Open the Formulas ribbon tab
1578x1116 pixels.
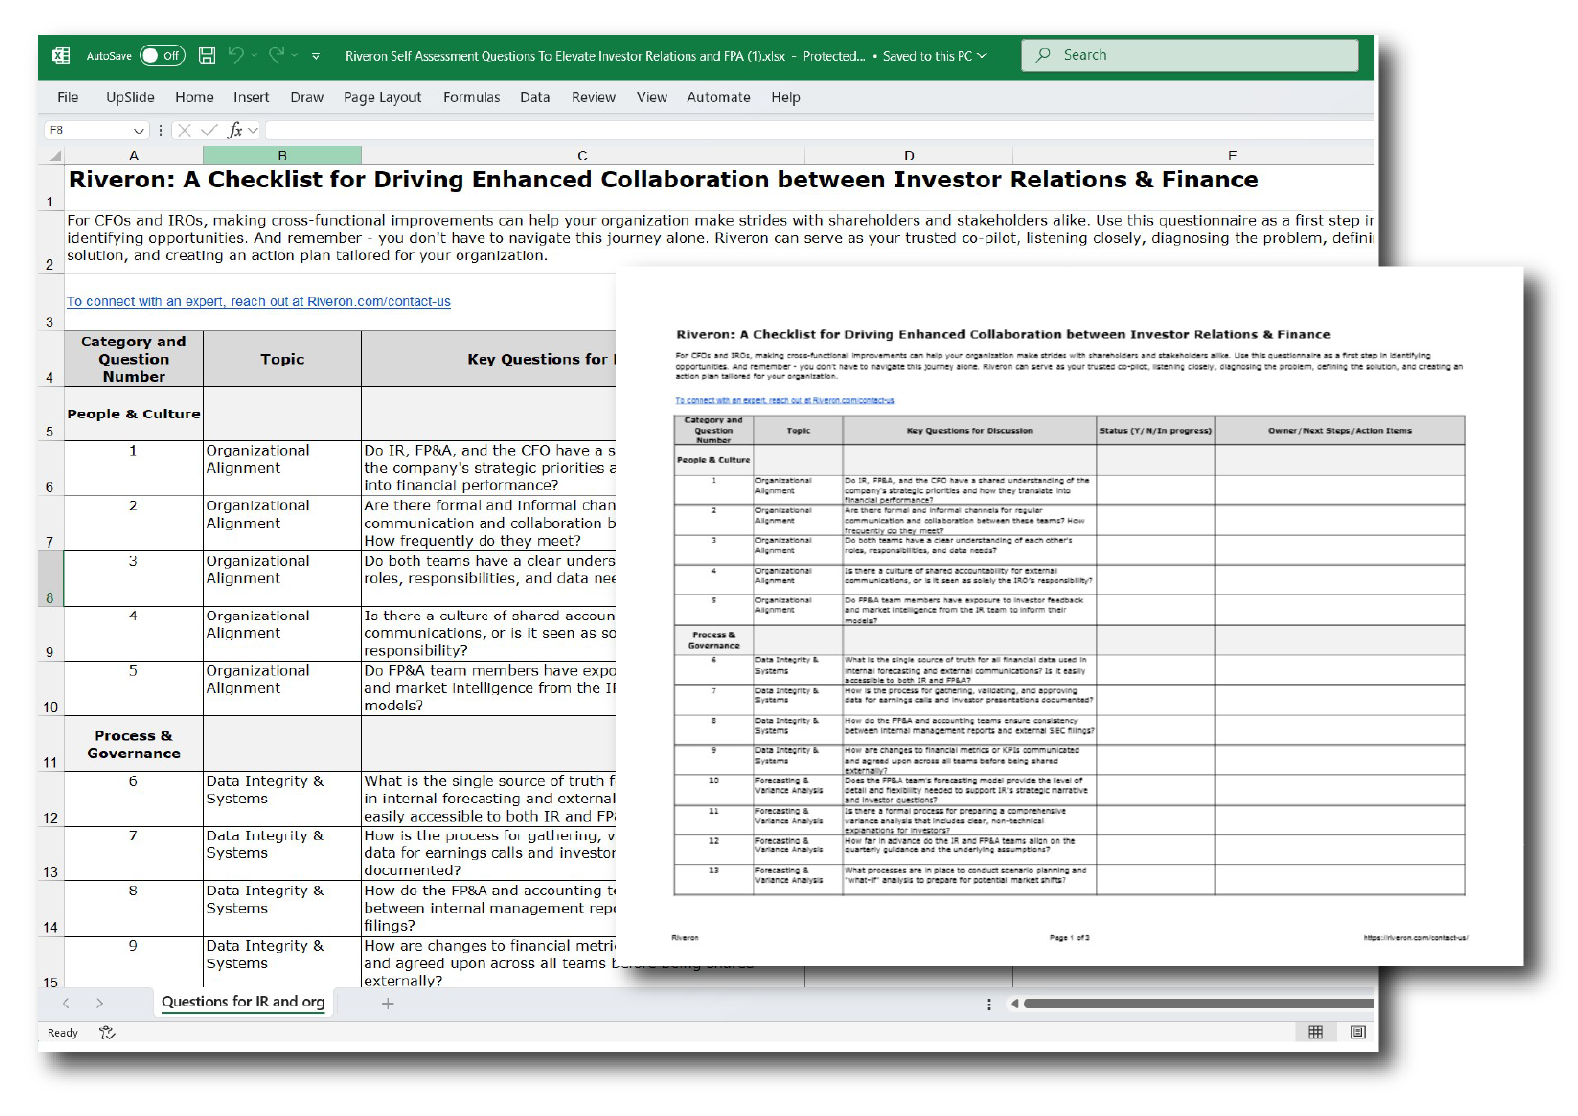pyautogui.click(x=471, y=97)
